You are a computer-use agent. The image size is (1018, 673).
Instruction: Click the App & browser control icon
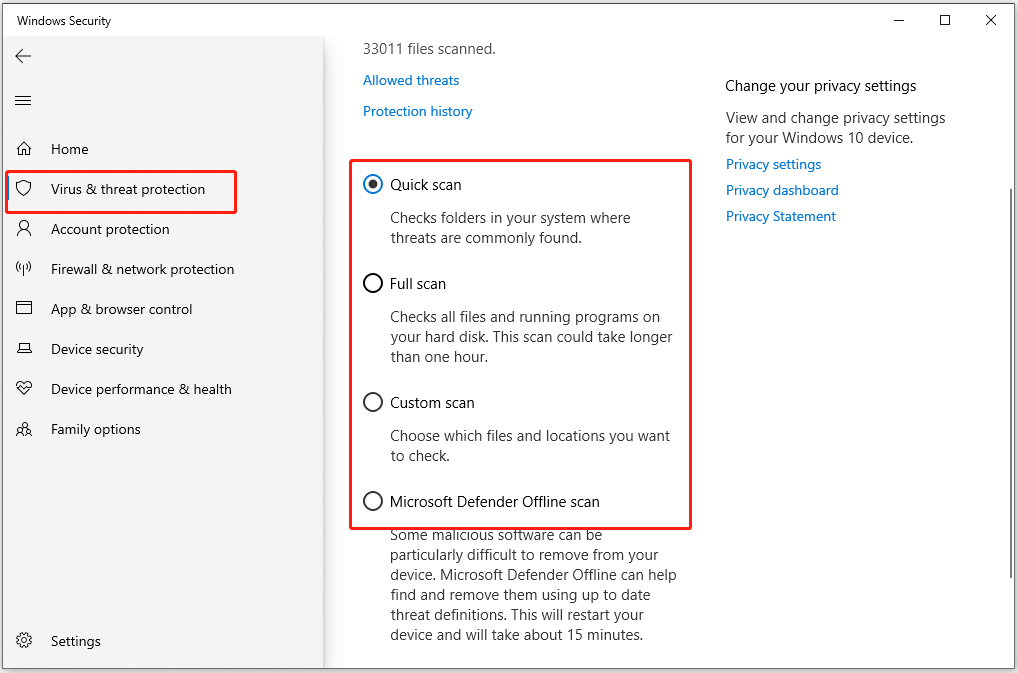click(x=24, y=309)
